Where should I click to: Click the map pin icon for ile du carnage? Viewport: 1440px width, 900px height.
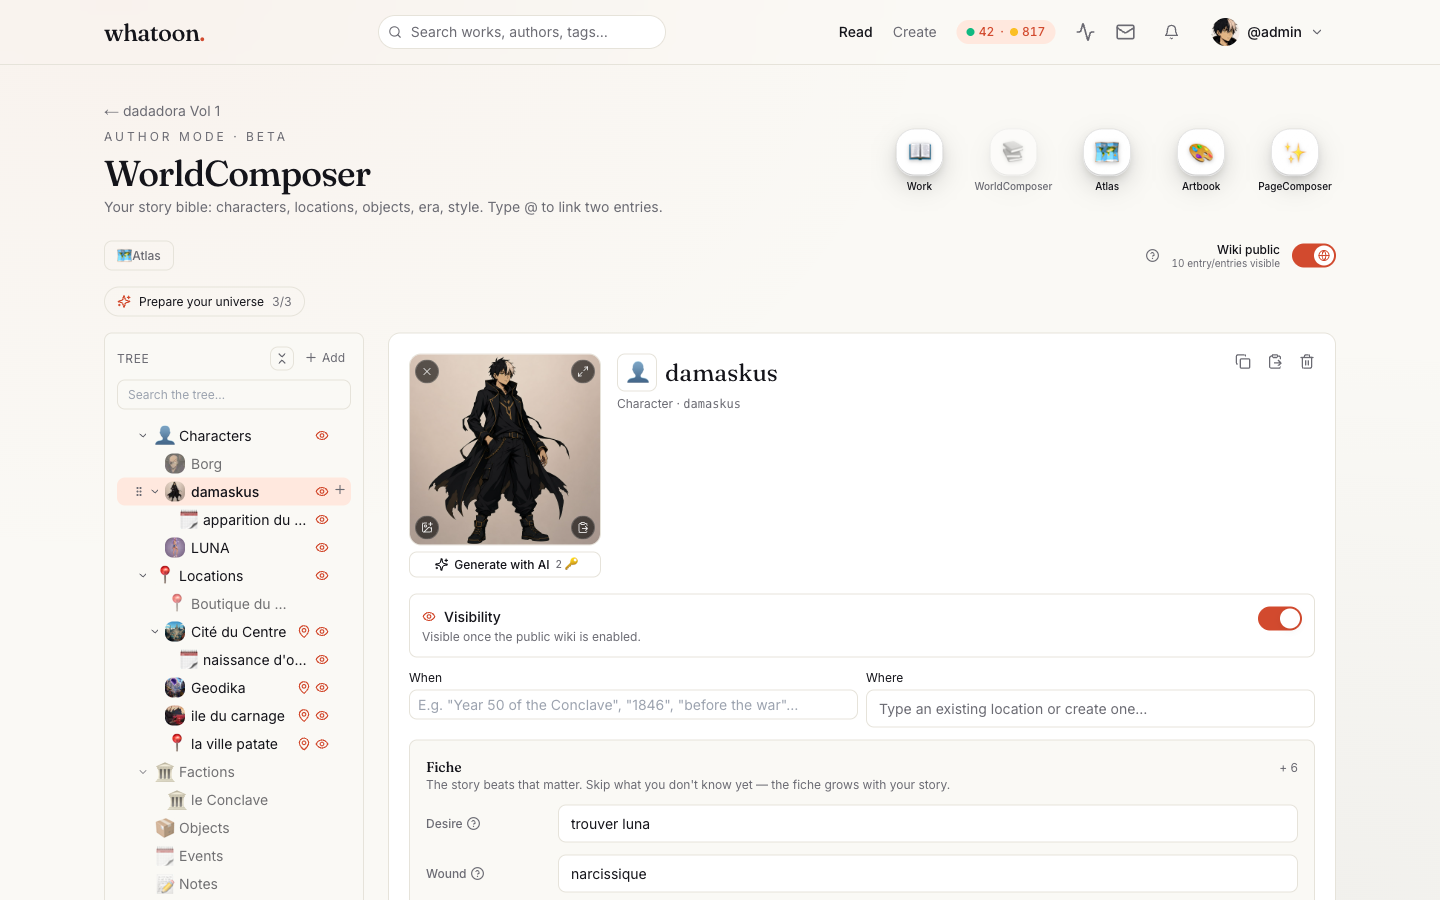(x=304, y=716)
